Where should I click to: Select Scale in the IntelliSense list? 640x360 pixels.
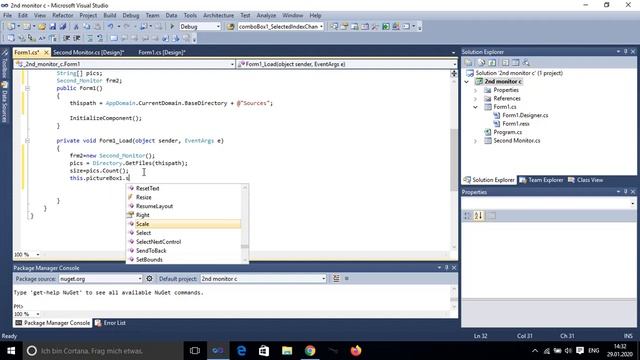click(184, 224)
